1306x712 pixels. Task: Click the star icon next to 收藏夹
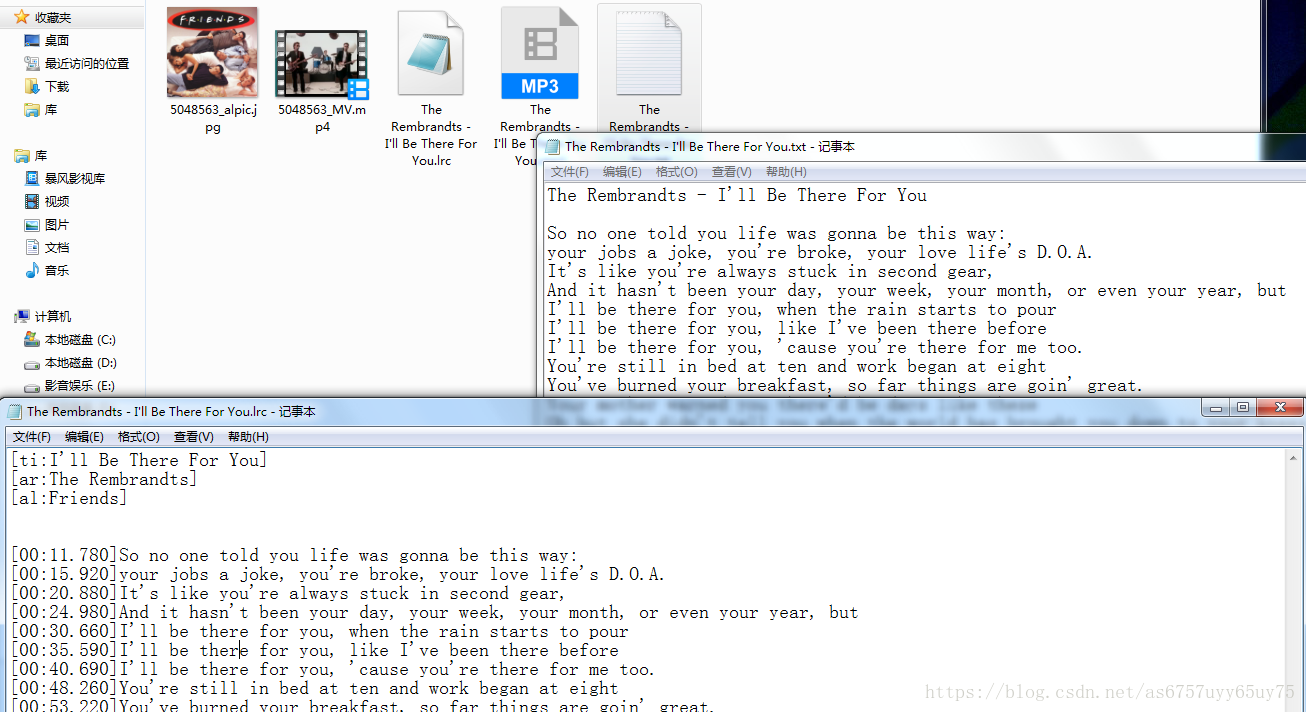(x=21, y=17)
